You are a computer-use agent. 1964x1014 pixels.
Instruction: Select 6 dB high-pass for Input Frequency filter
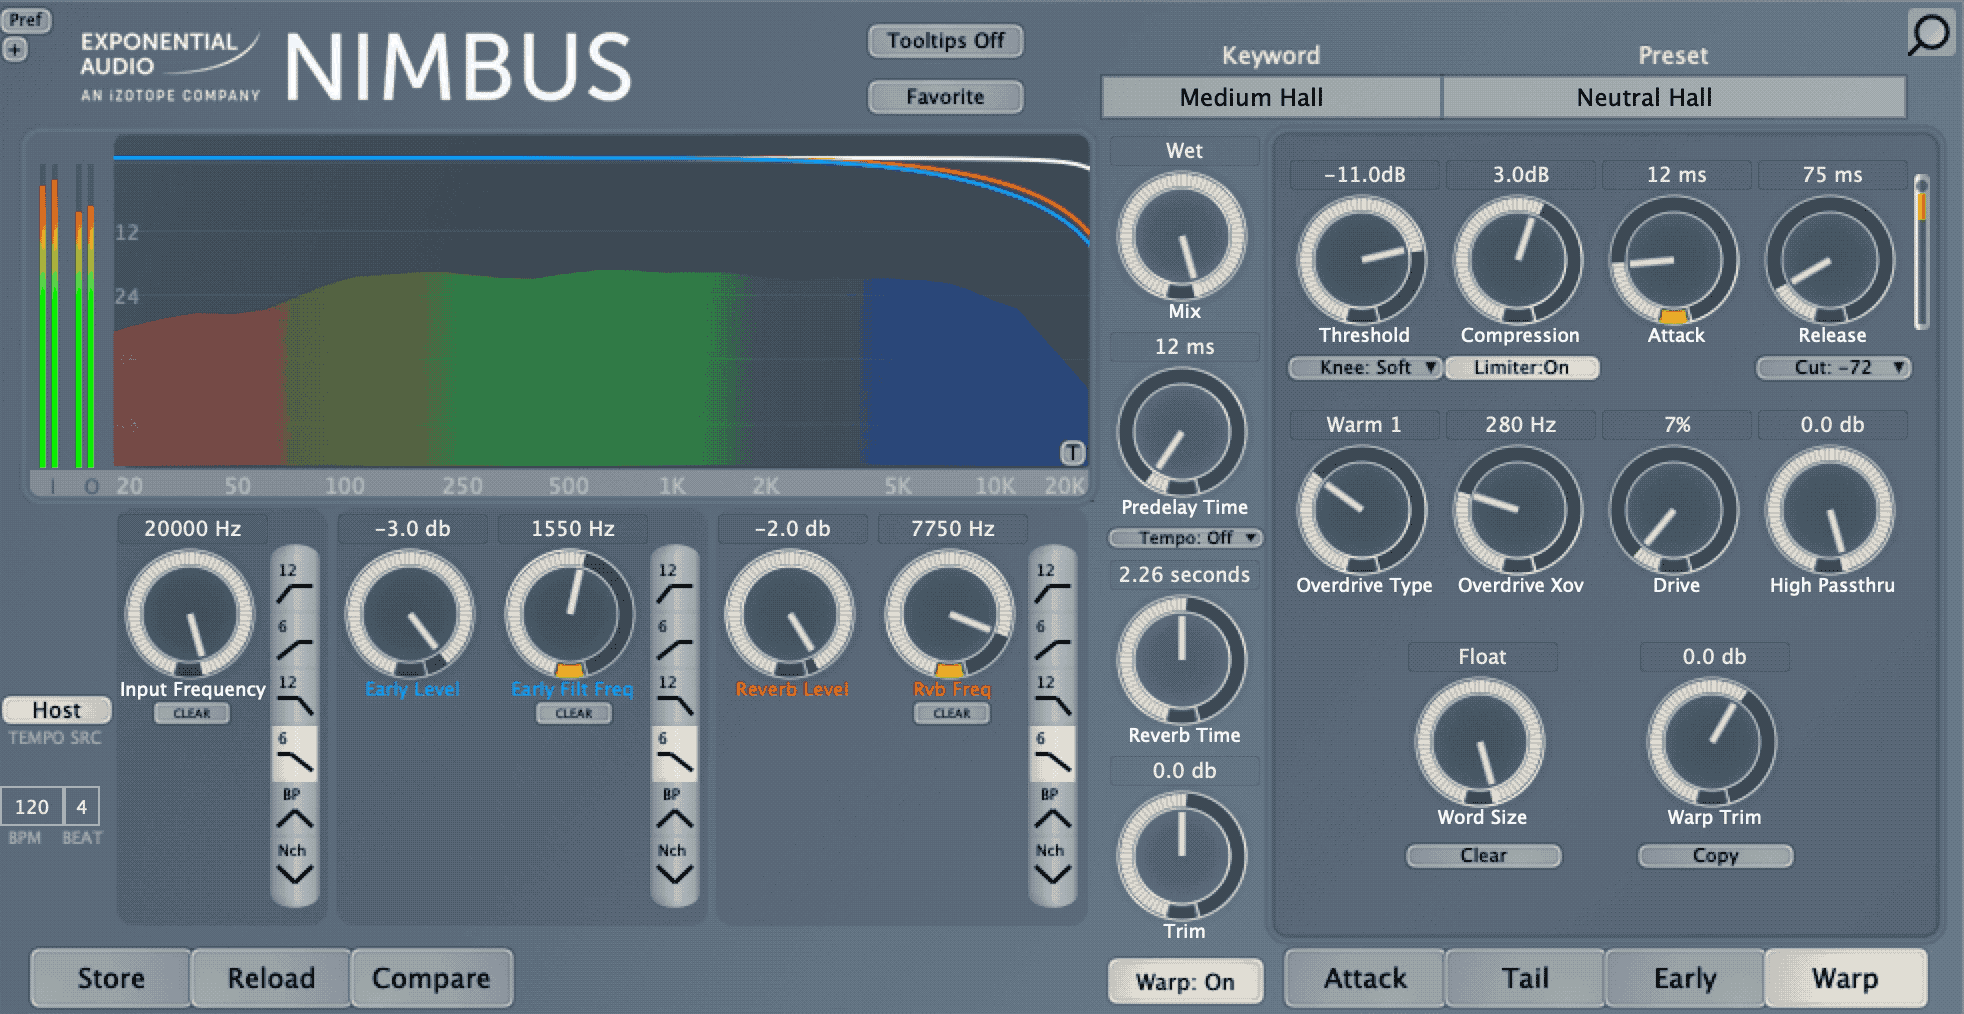coord(294,639)
